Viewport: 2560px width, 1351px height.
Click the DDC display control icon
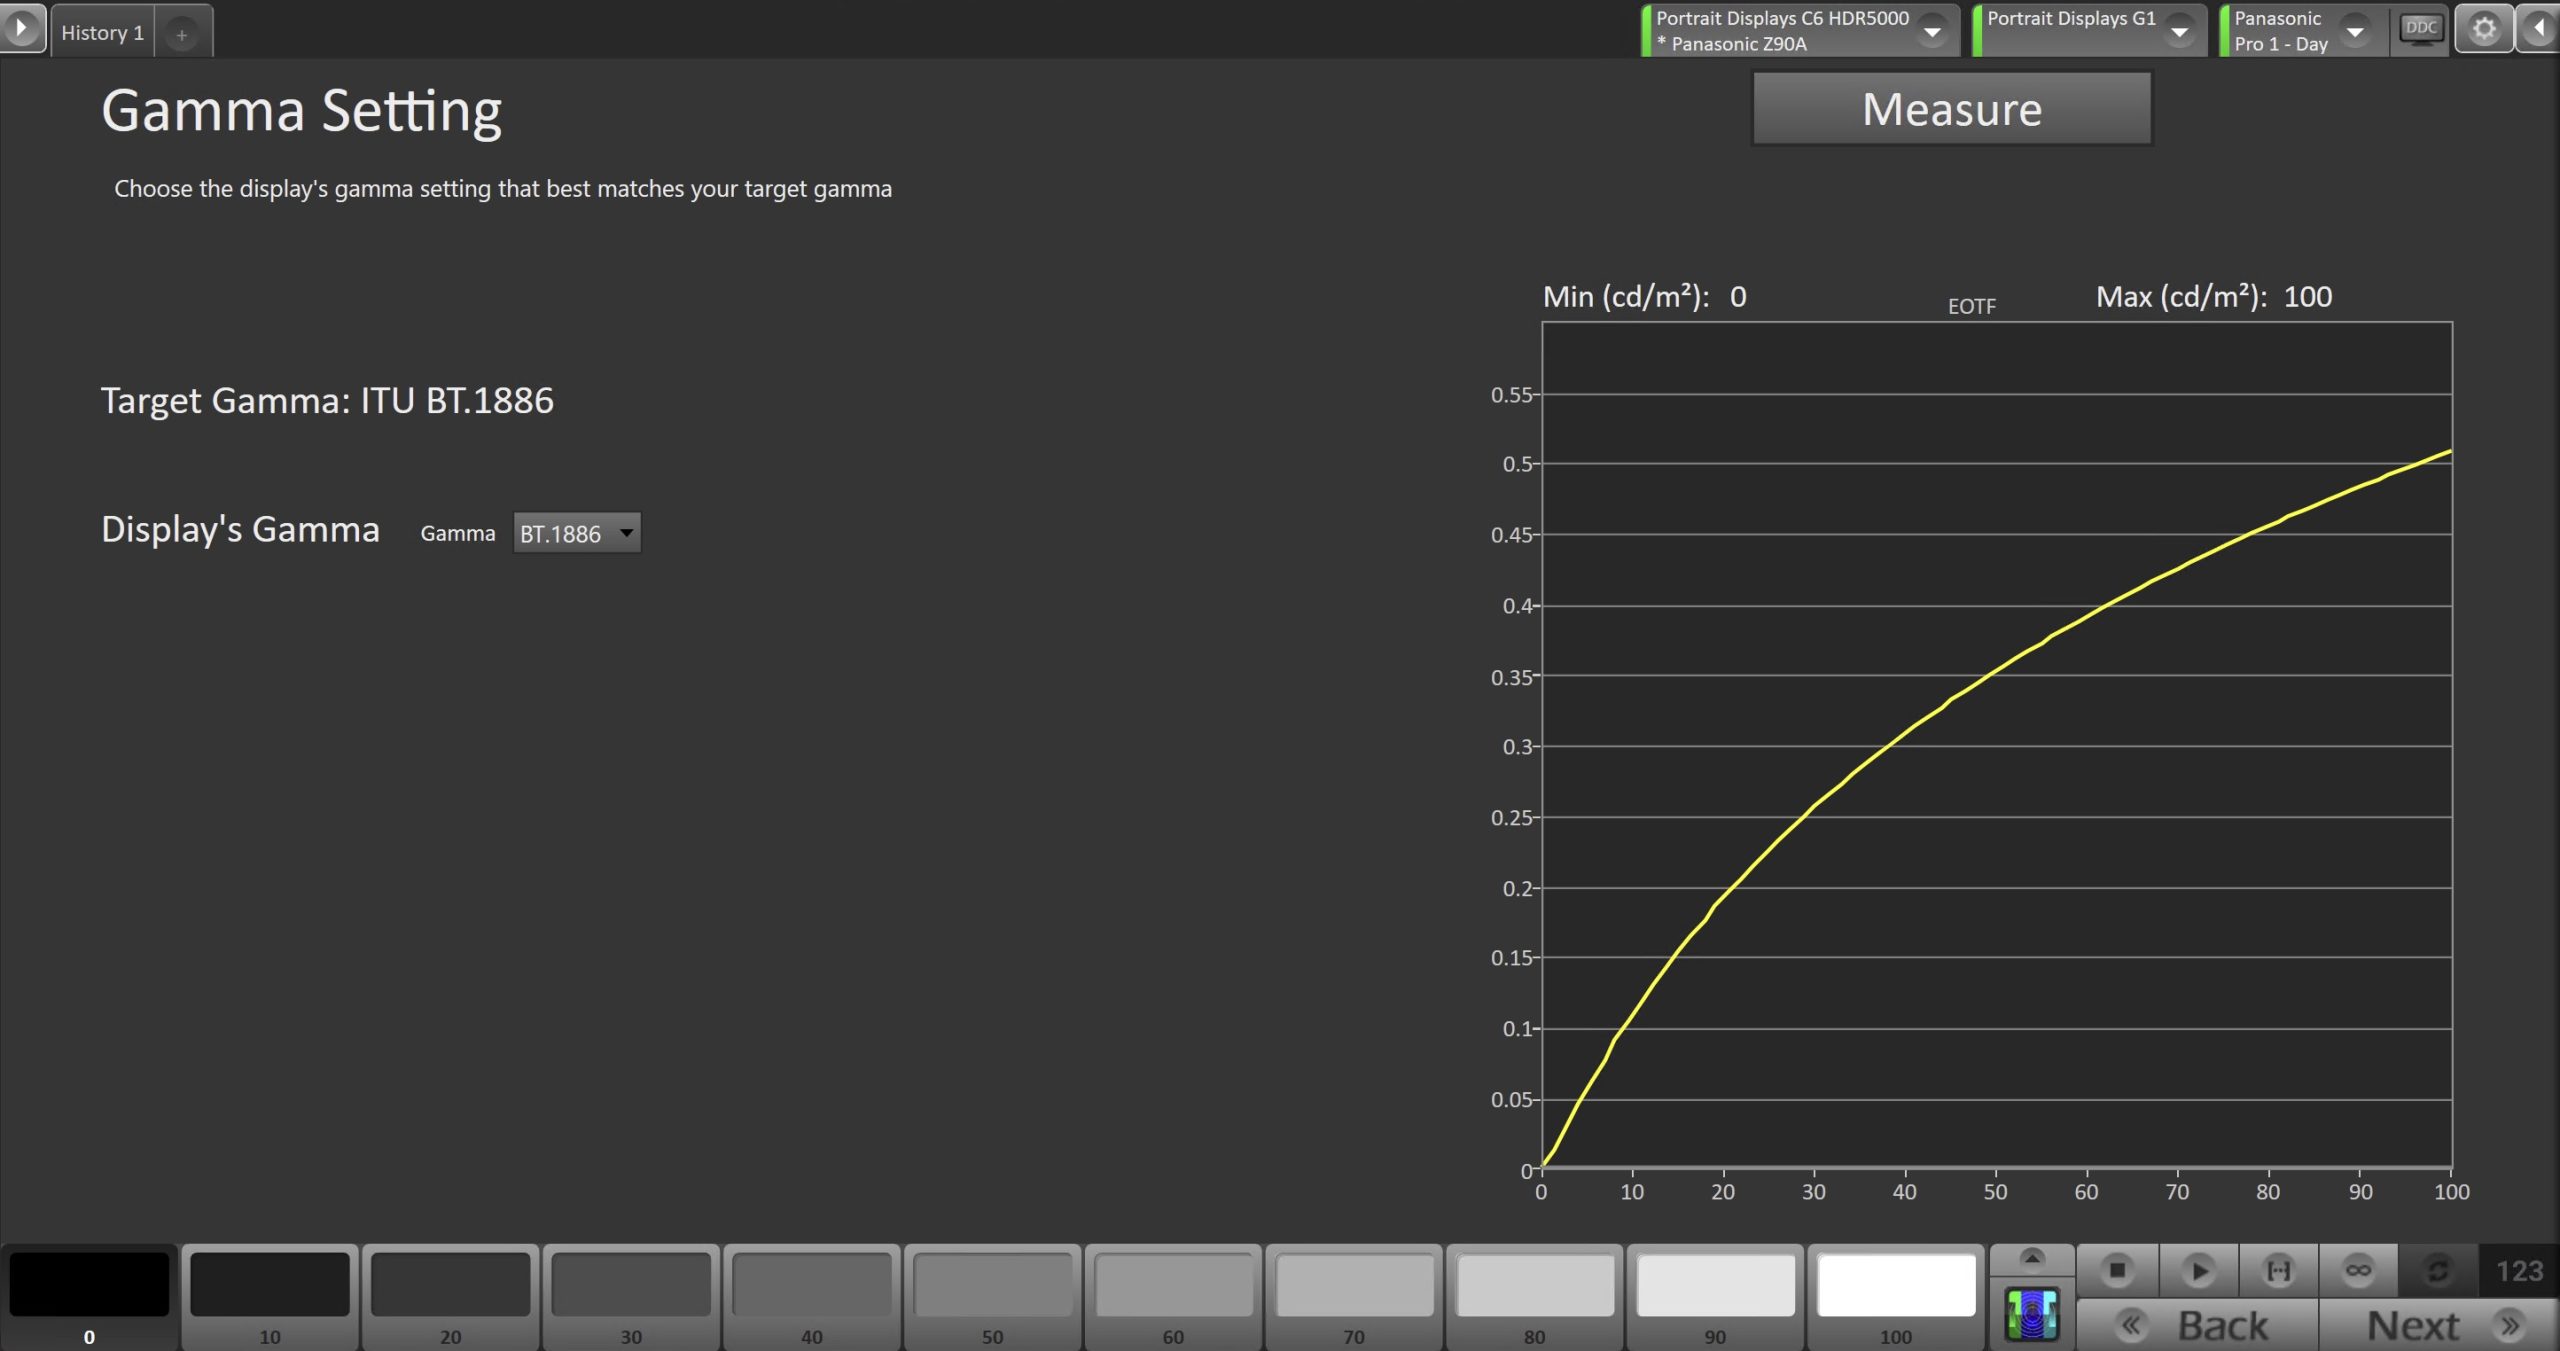click(2420, 29)
